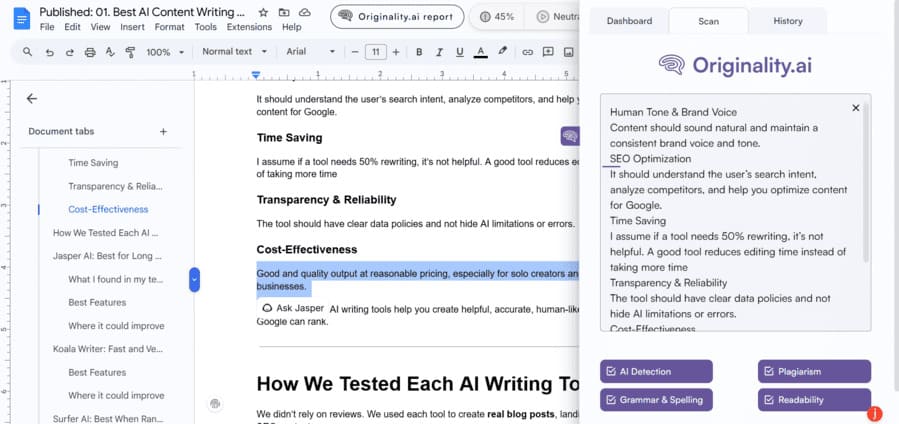Click the round icon left of the heading
This screenshot has height=424, width=899.
pos(216,403)
